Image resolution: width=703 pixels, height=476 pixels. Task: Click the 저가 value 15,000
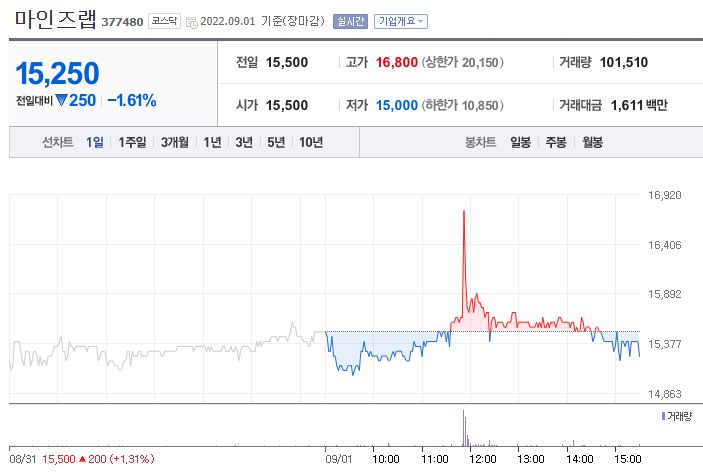(397, 105)
